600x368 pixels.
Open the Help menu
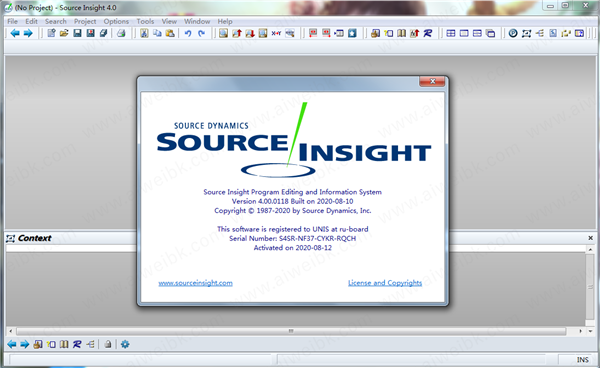[x=225, y=21]
